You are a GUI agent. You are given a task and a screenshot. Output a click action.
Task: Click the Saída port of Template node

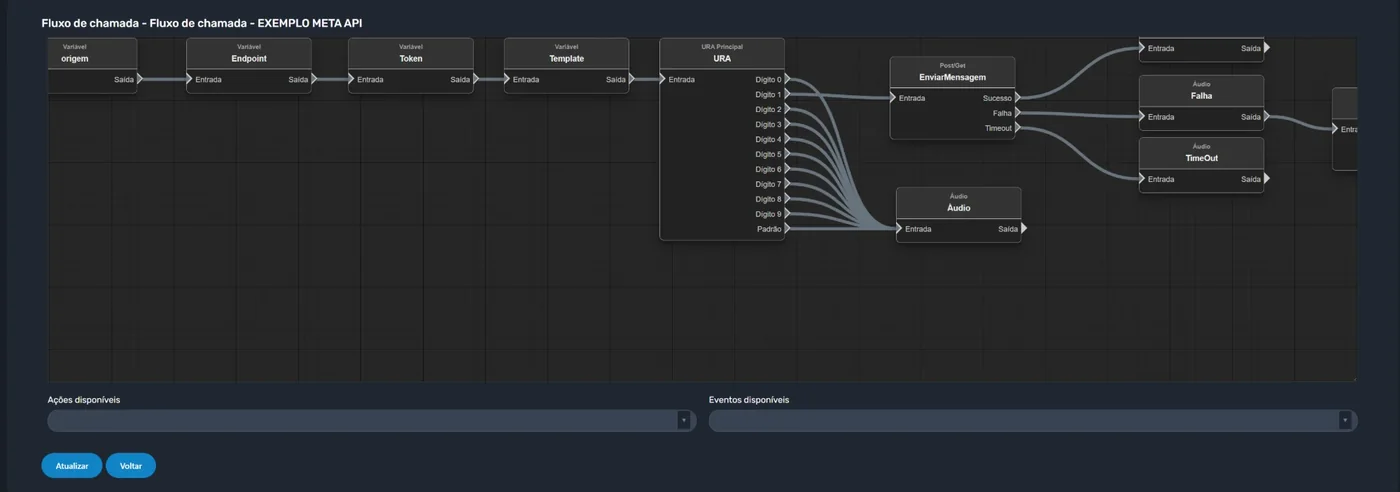[633, 79]
